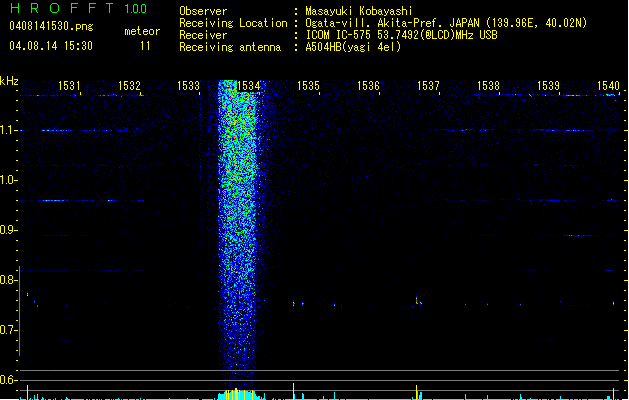629x400 pixels.
Task: Click observer name Masayuki Kobayashi
Action: tap(359, 11)
